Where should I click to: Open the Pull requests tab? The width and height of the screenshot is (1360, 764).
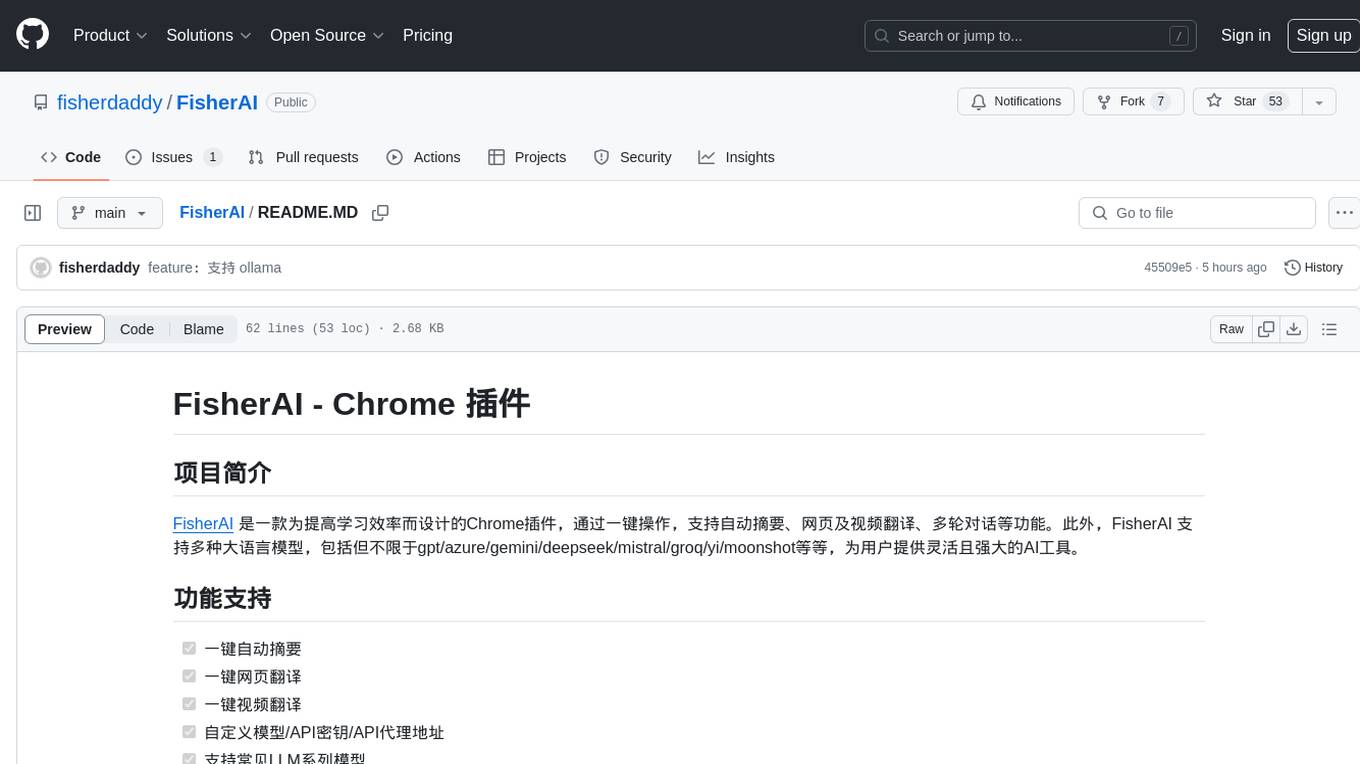tap(303, 157)
